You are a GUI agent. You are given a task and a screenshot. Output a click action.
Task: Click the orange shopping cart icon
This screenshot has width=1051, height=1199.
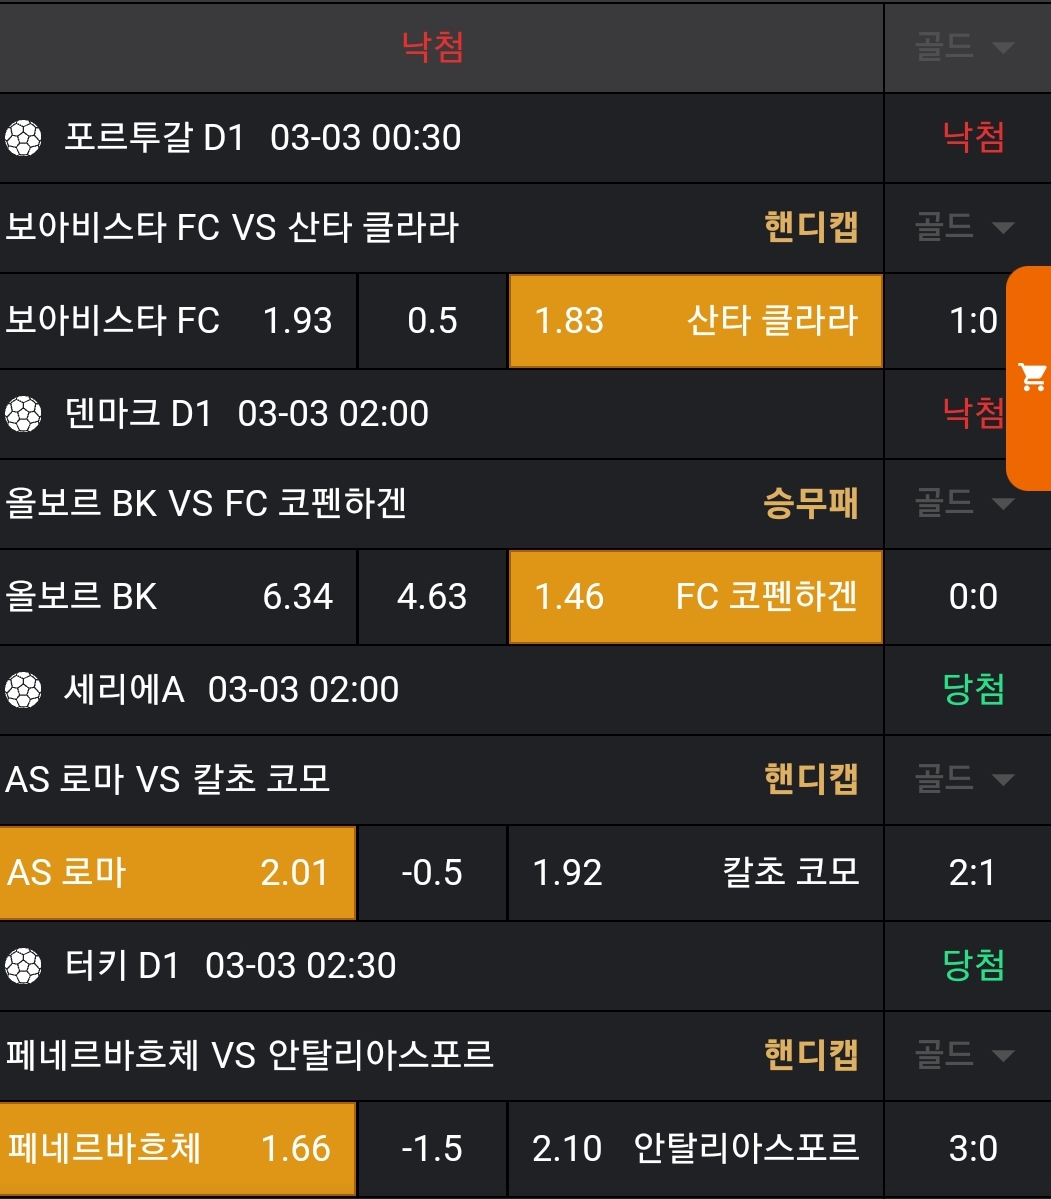click(1031, 378)
